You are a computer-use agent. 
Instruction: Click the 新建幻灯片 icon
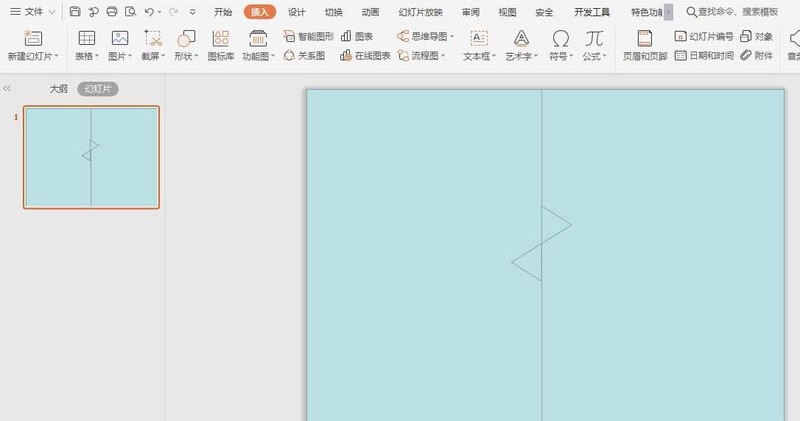click(33, 38)
